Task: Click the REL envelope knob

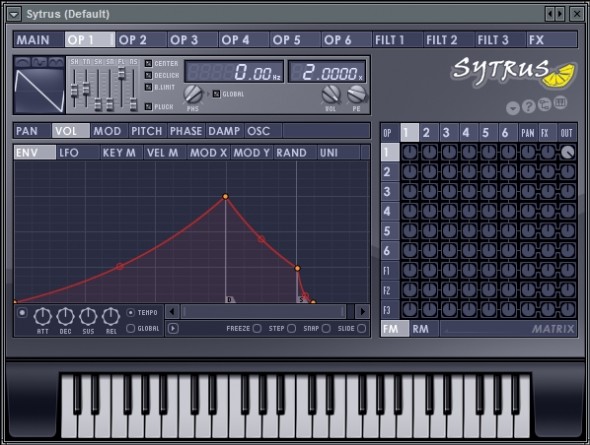Action: tap(111, 316)
